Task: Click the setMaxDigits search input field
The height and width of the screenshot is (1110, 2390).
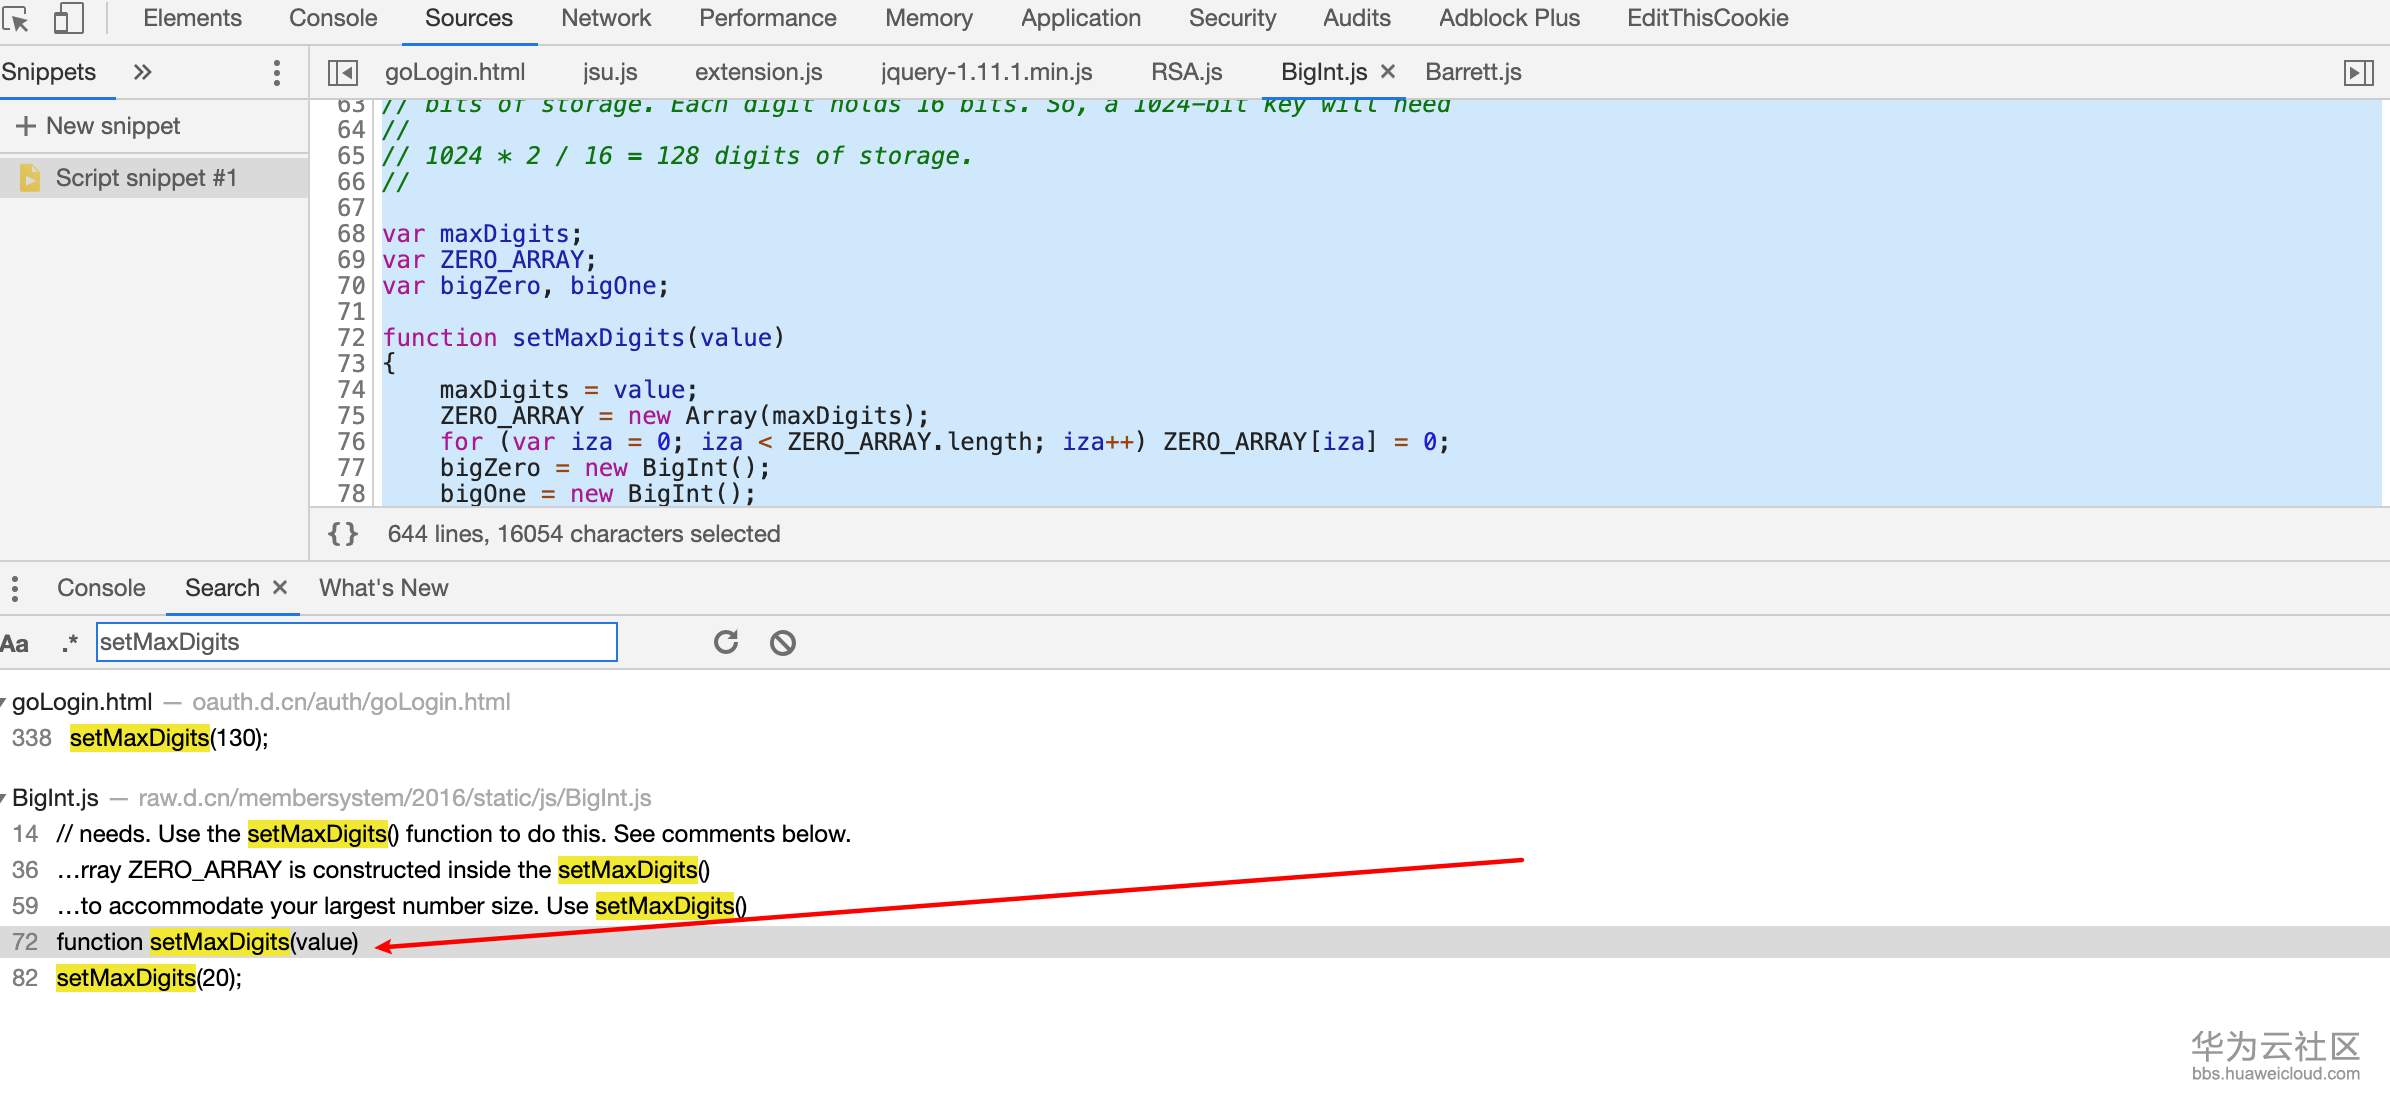Action: click(x=356, y=642)
